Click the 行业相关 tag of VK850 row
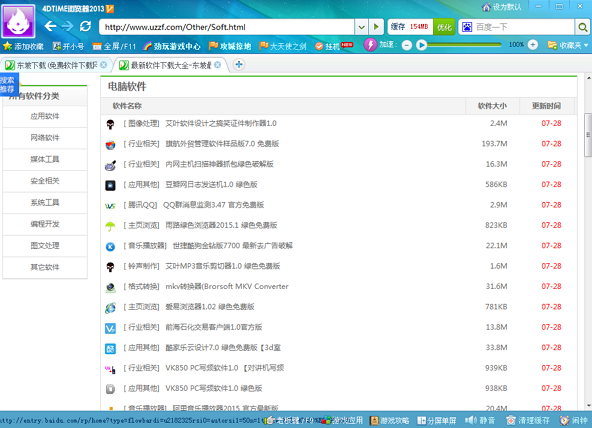This screenshot has width=592, height=428. [142, 368]
